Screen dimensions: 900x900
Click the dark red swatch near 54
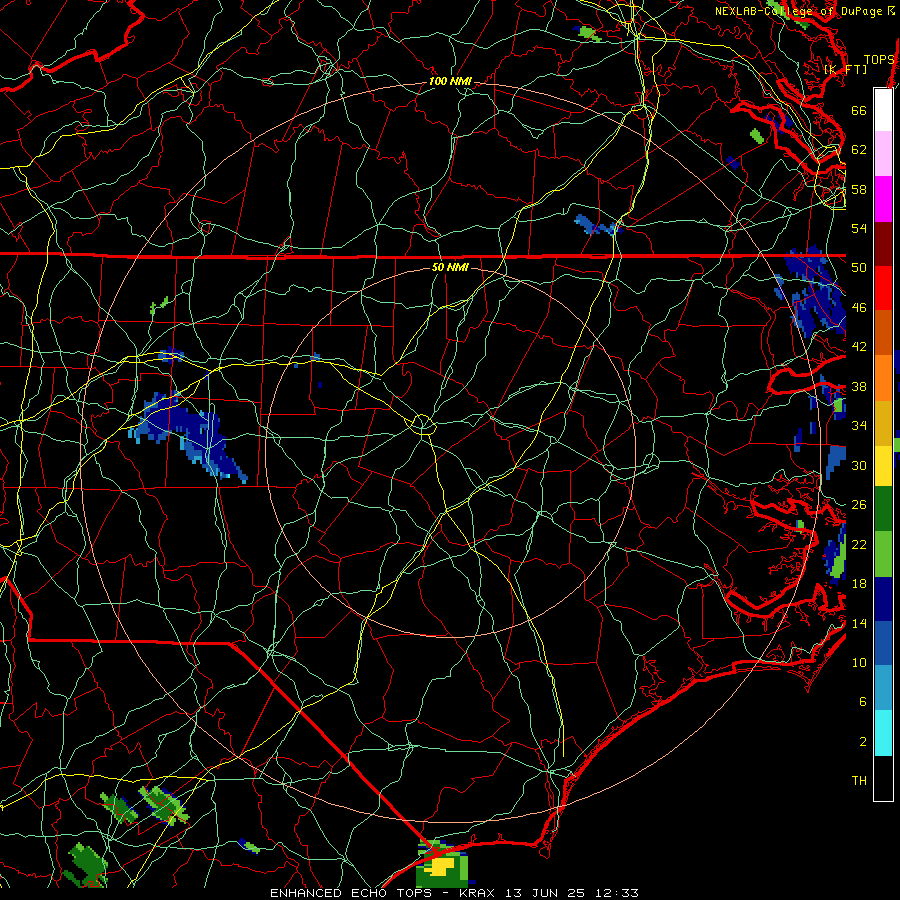coord(883,244)
